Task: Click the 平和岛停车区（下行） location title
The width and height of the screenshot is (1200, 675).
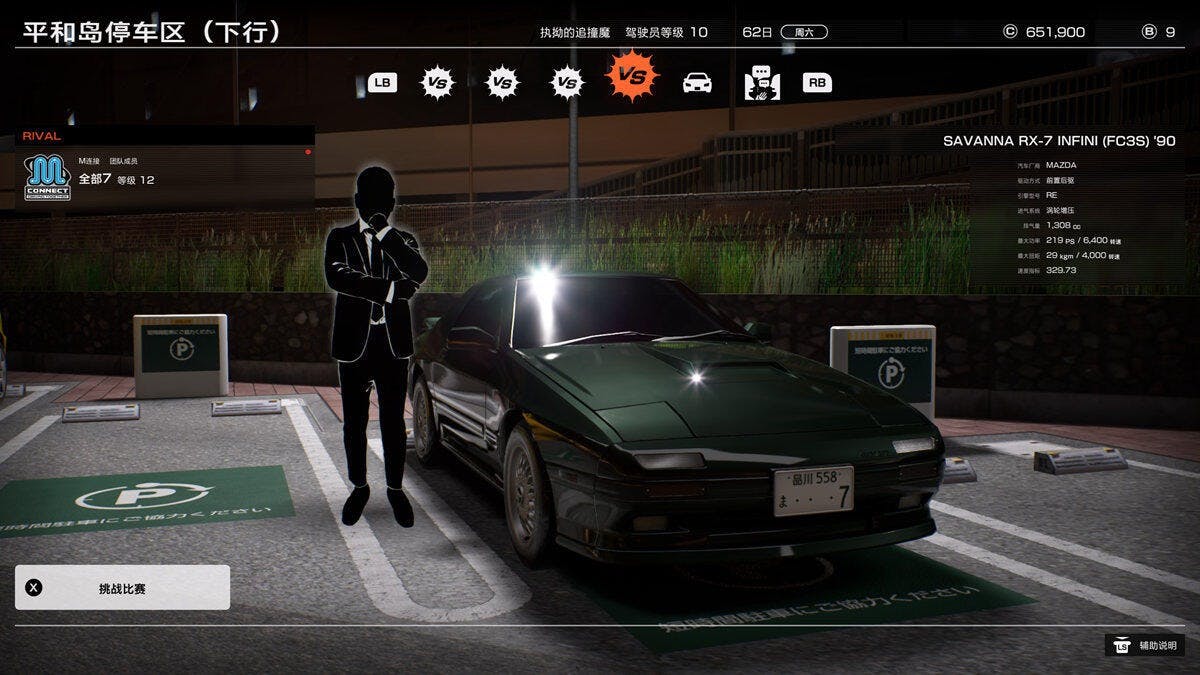Action: point(152,31)
